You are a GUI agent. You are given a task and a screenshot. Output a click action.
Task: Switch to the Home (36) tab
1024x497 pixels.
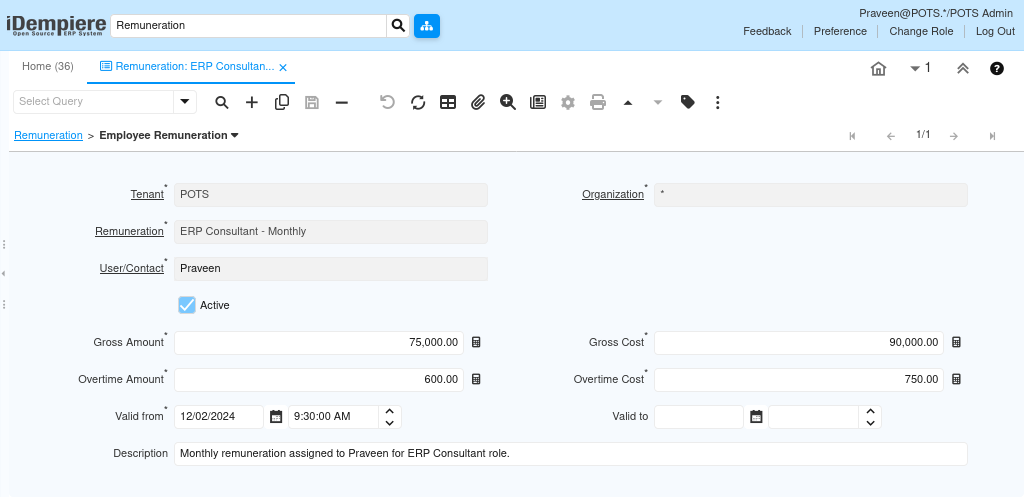coord(48,67)
